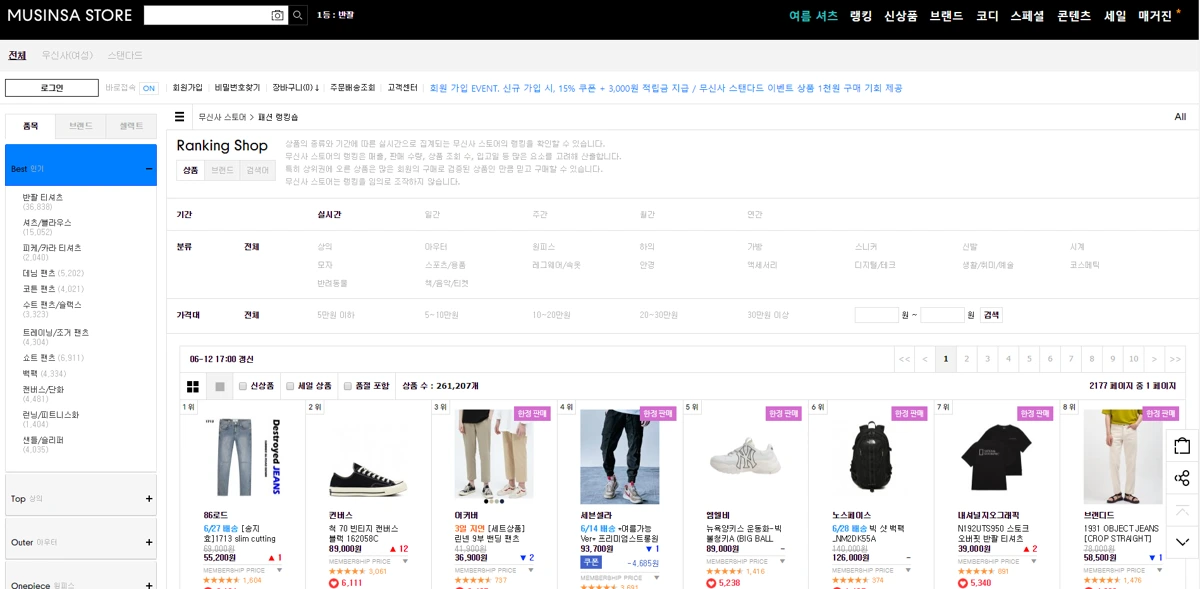Viewport: 1200px width, 589px height.
Task: Enable the 세일 상품 checkbox
Action: tap(290, 386)
